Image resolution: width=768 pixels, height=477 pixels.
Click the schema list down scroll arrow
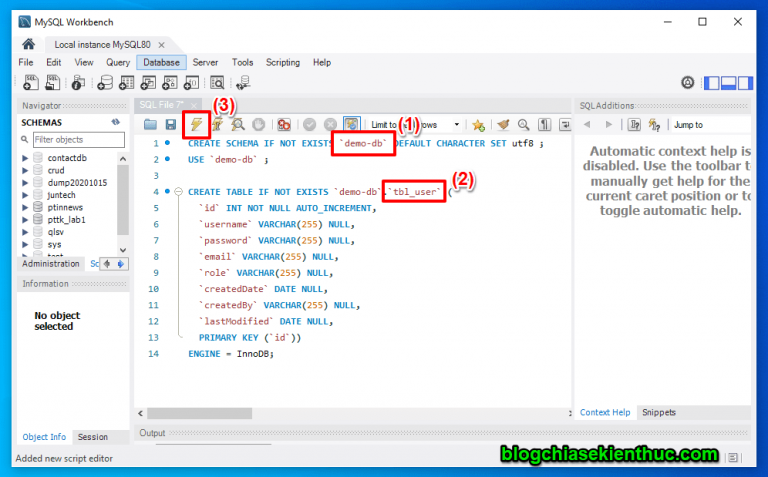click(123, 250)
